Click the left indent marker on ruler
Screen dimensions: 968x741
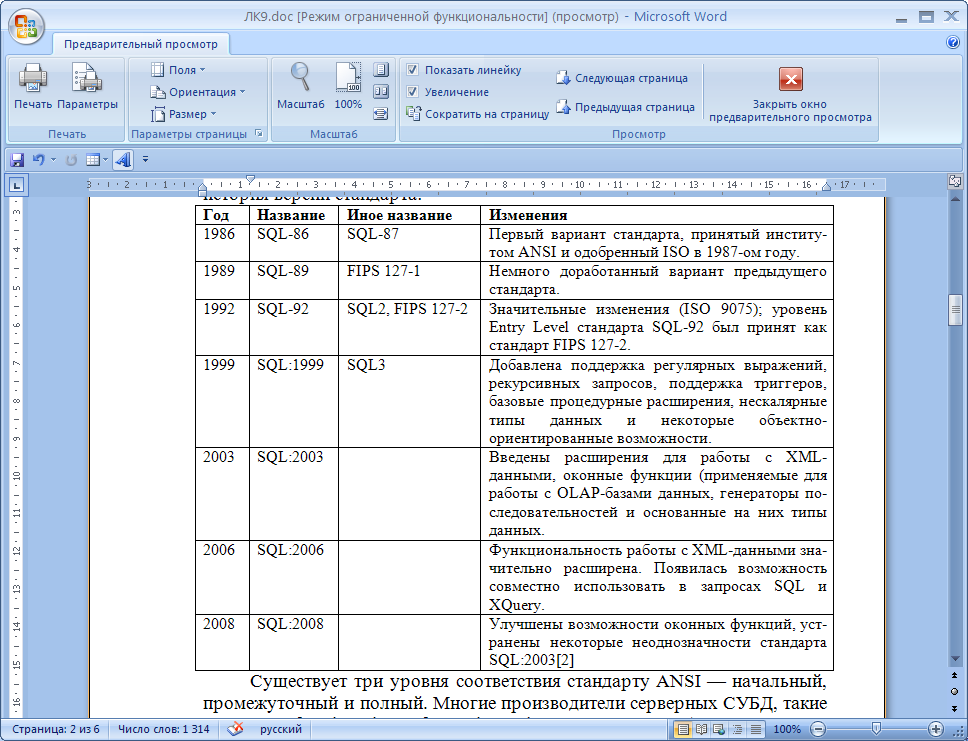(x=202, y=188)
